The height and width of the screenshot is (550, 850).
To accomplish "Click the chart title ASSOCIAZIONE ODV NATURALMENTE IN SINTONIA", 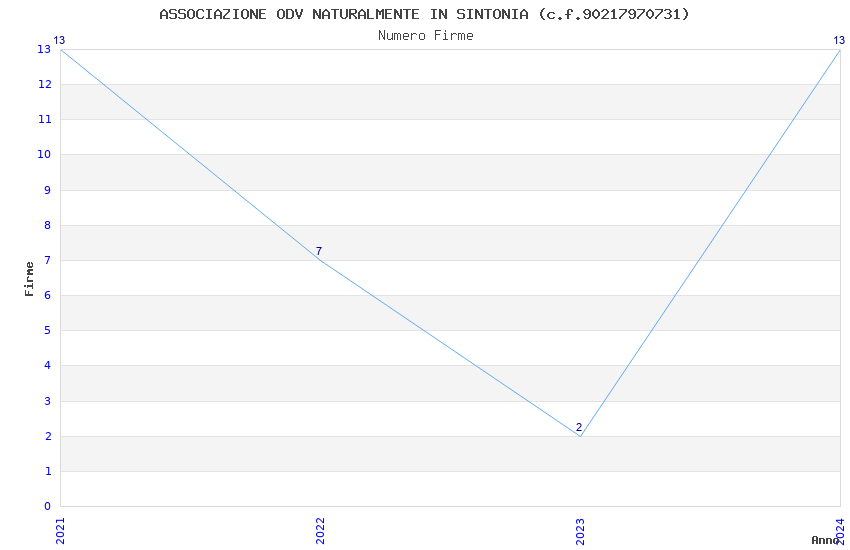I will 424,14.
